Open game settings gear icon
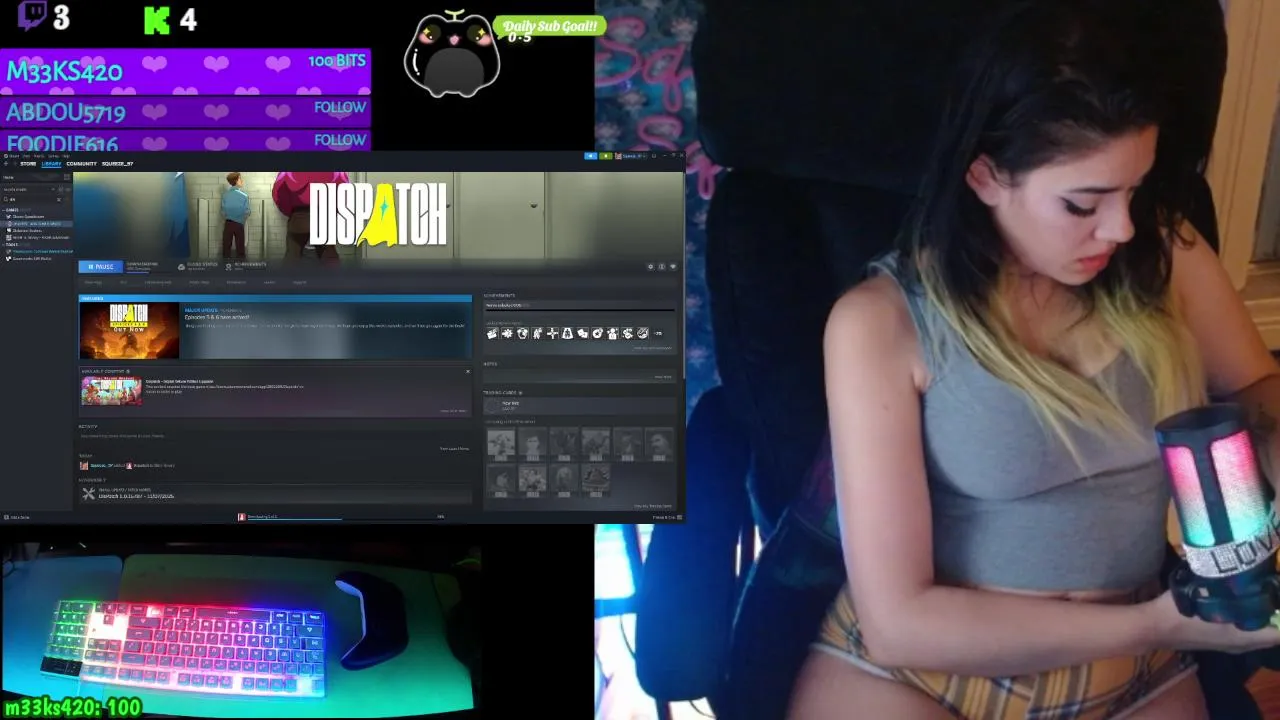1280x720 pixels. tap(651, 267)
